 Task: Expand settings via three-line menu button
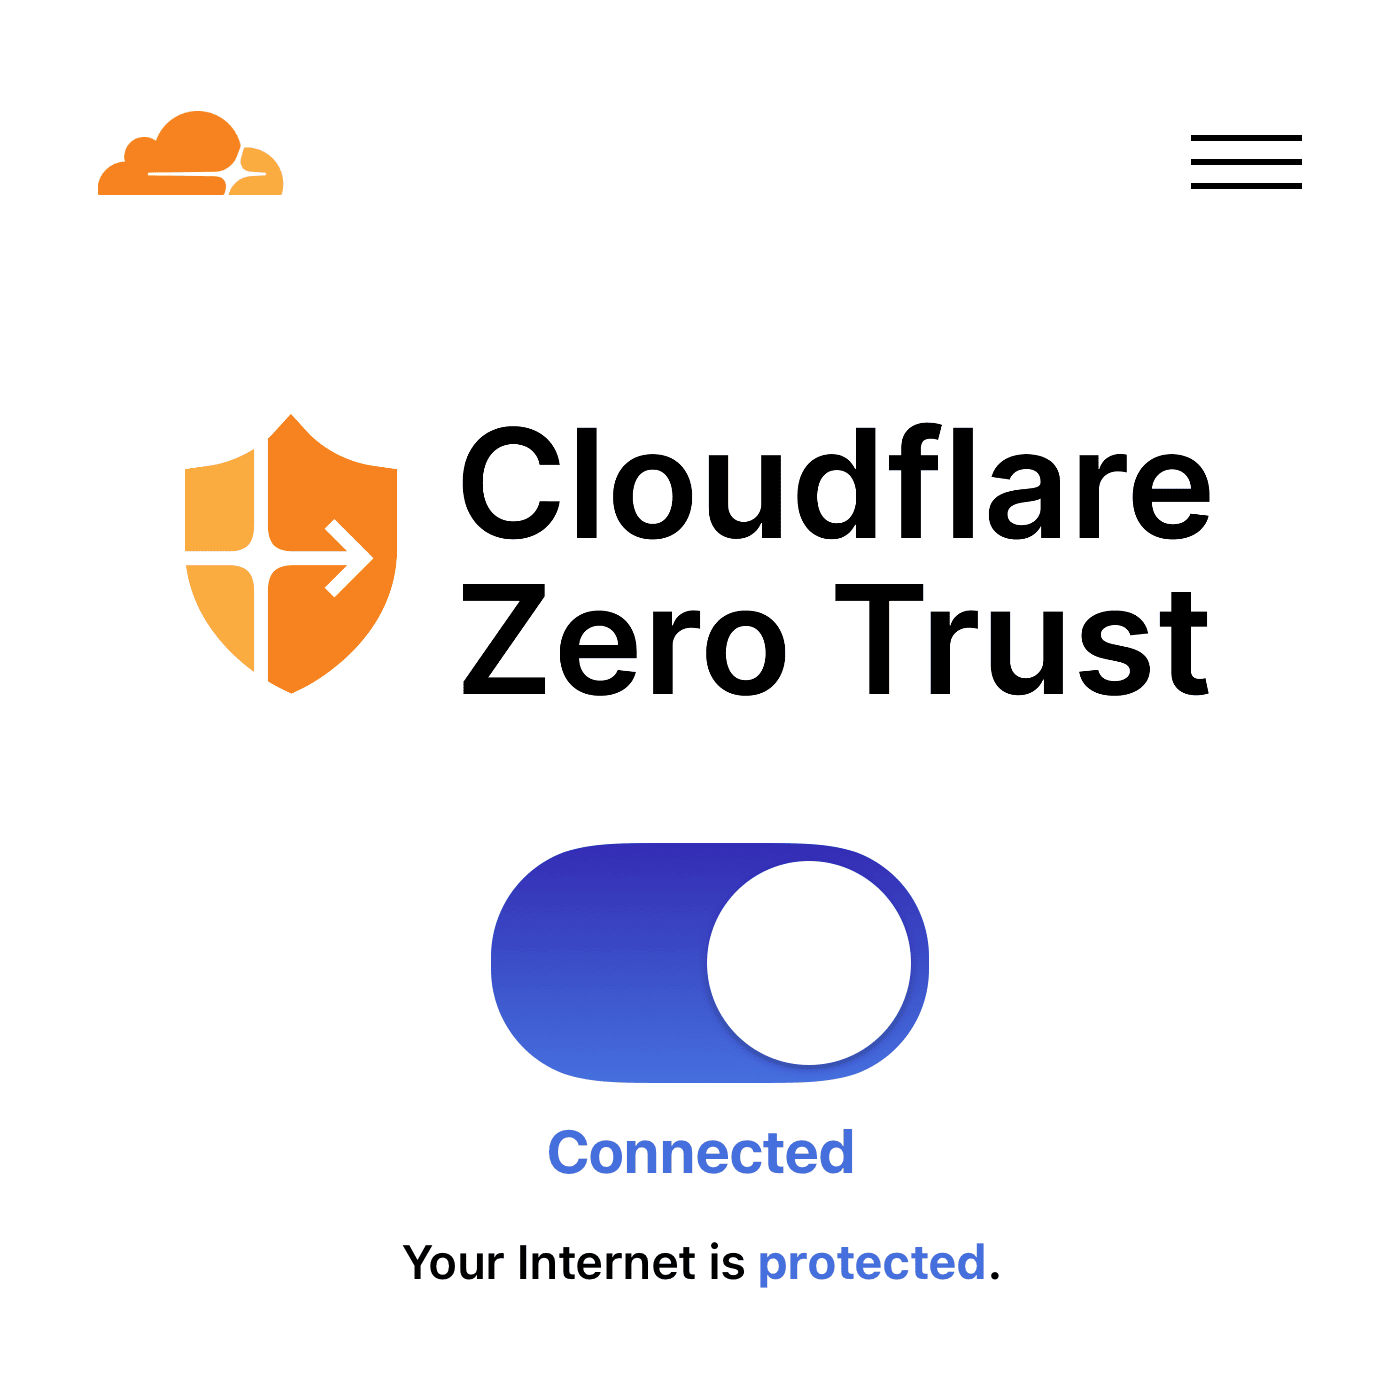point(1246,161)
